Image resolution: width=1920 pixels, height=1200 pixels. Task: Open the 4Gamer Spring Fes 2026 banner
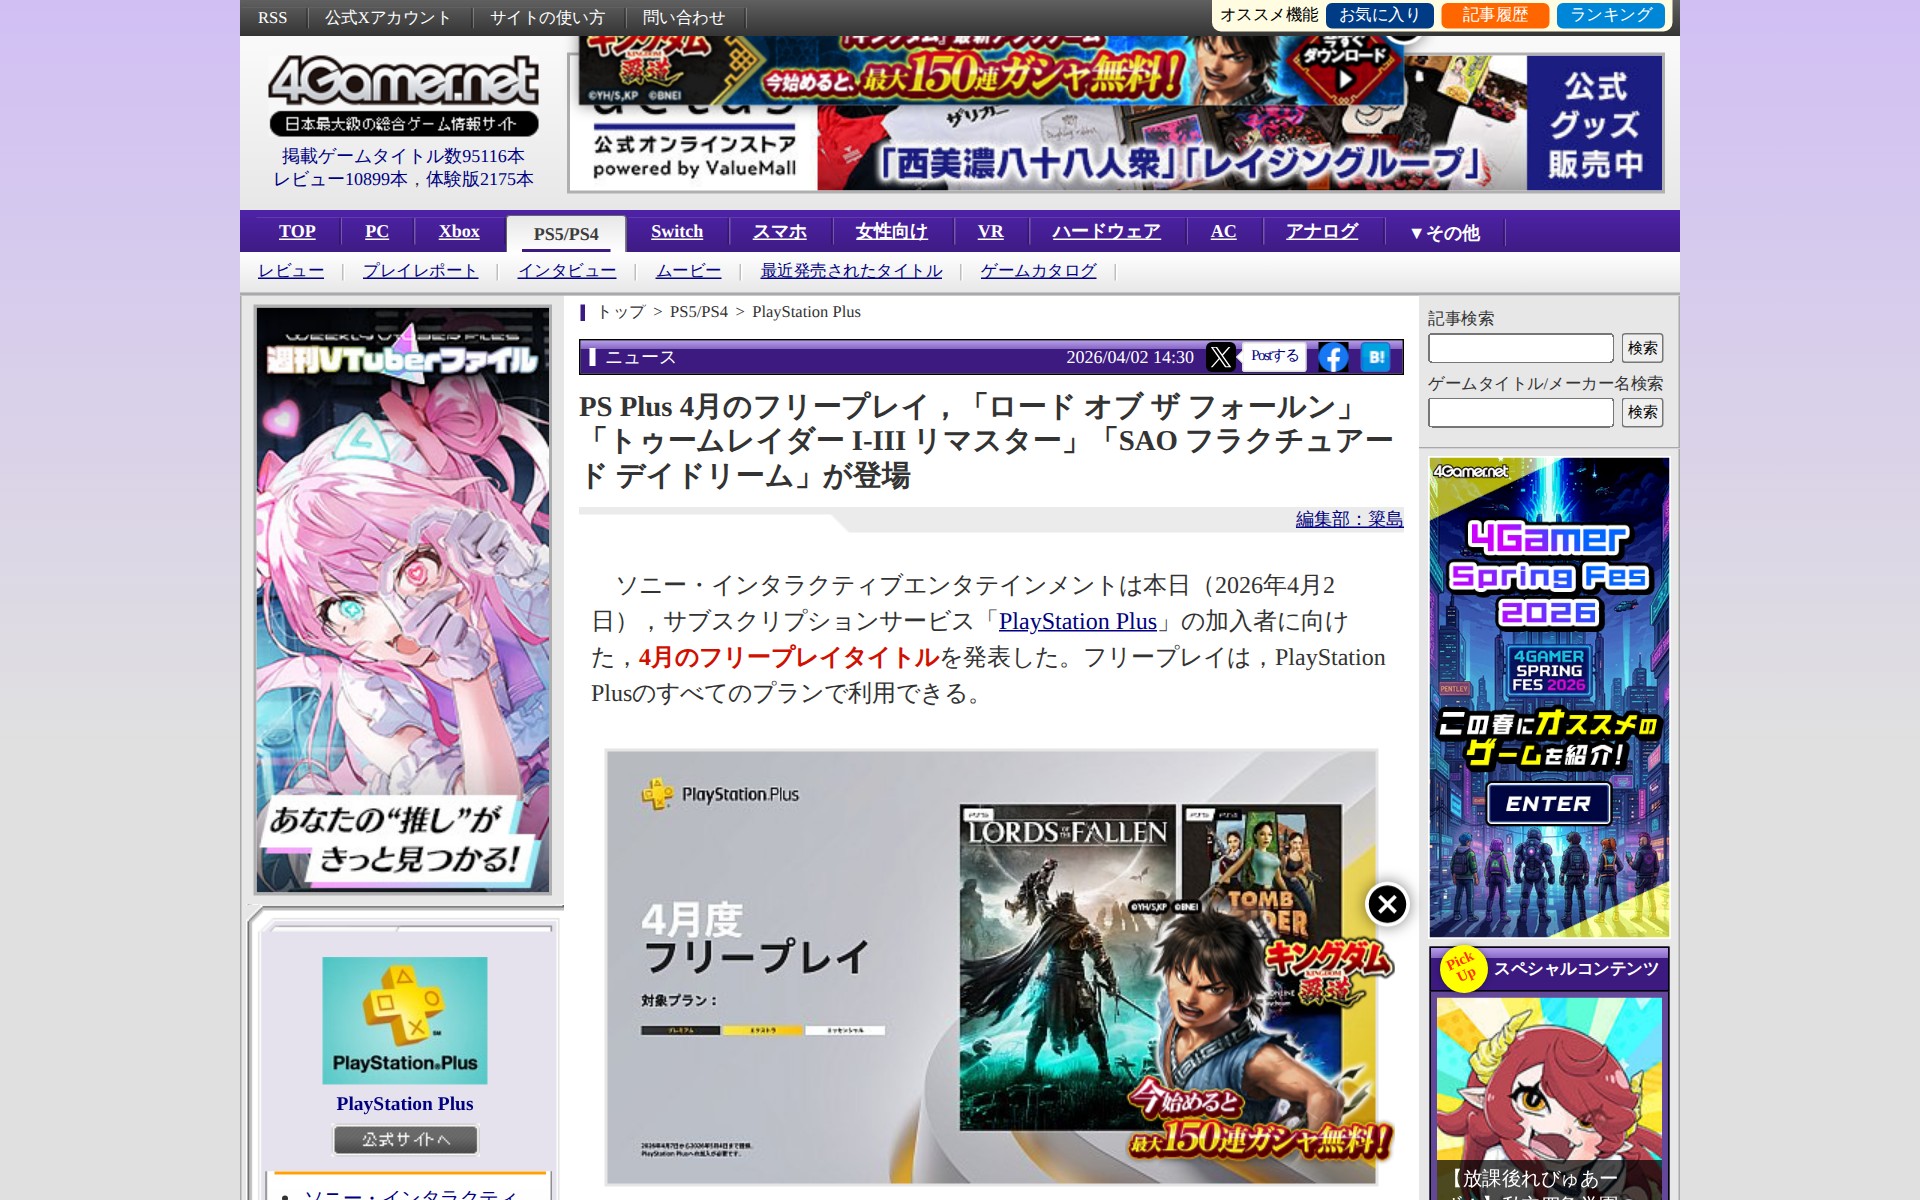[x=1549, y=697]
